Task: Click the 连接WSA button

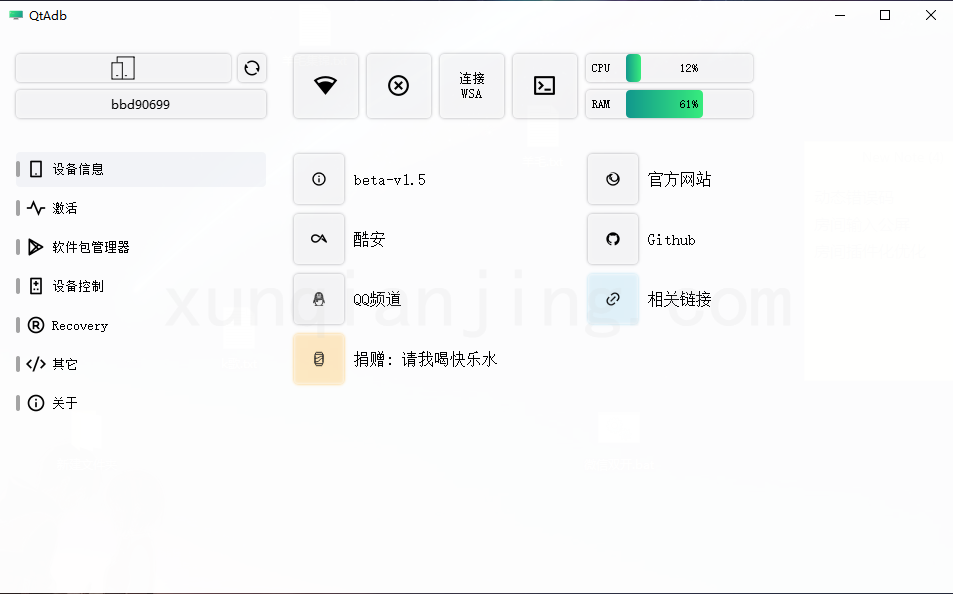Action: [471, 85]
